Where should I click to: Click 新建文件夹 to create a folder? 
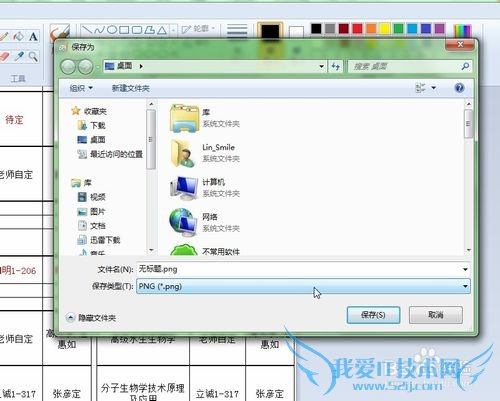click(130, 88)
